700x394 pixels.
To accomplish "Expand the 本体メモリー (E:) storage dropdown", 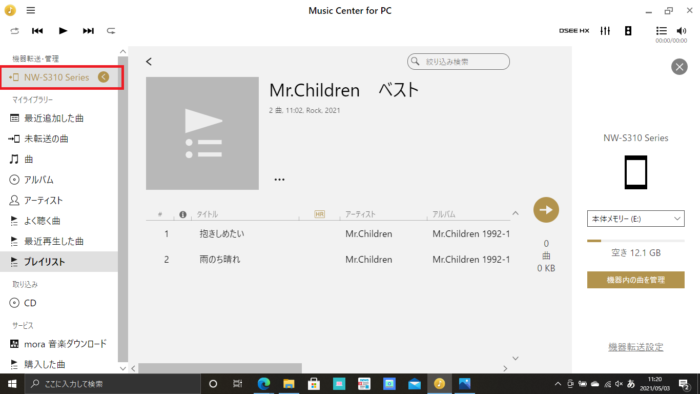I will click(x=635, y=219).
